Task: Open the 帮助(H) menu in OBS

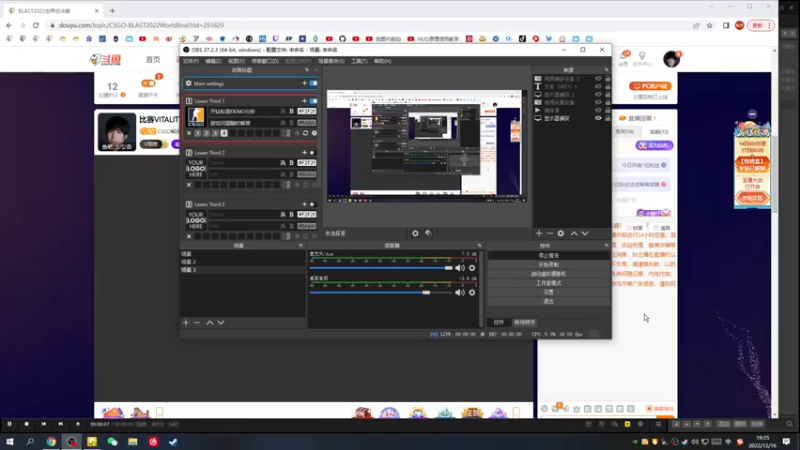Action: (383, 61)
